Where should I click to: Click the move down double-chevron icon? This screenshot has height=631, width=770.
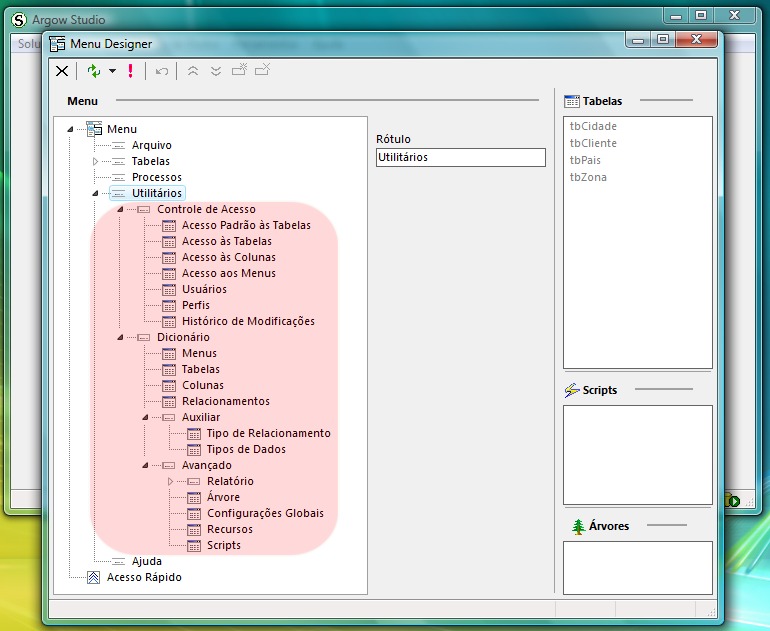click(216, 71)
